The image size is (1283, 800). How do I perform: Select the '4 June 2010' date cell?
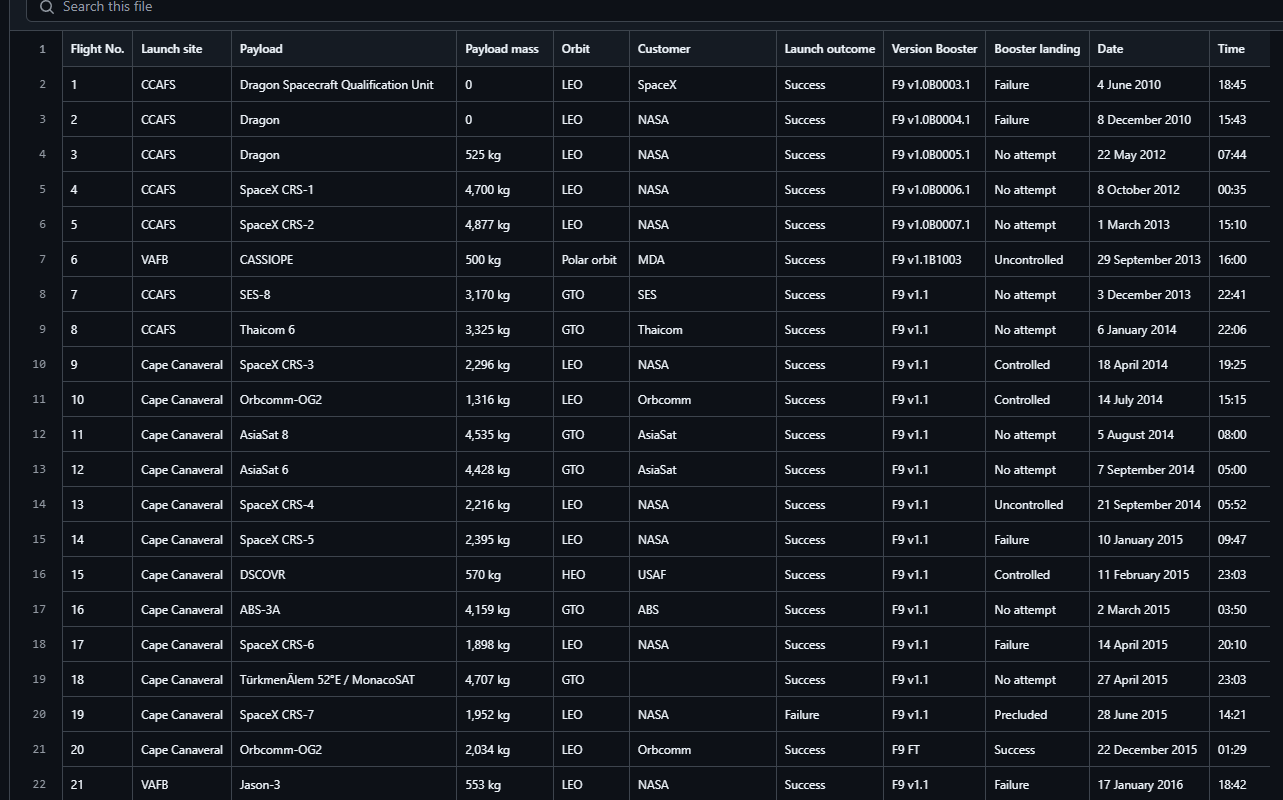click(x=1129, y=85)
